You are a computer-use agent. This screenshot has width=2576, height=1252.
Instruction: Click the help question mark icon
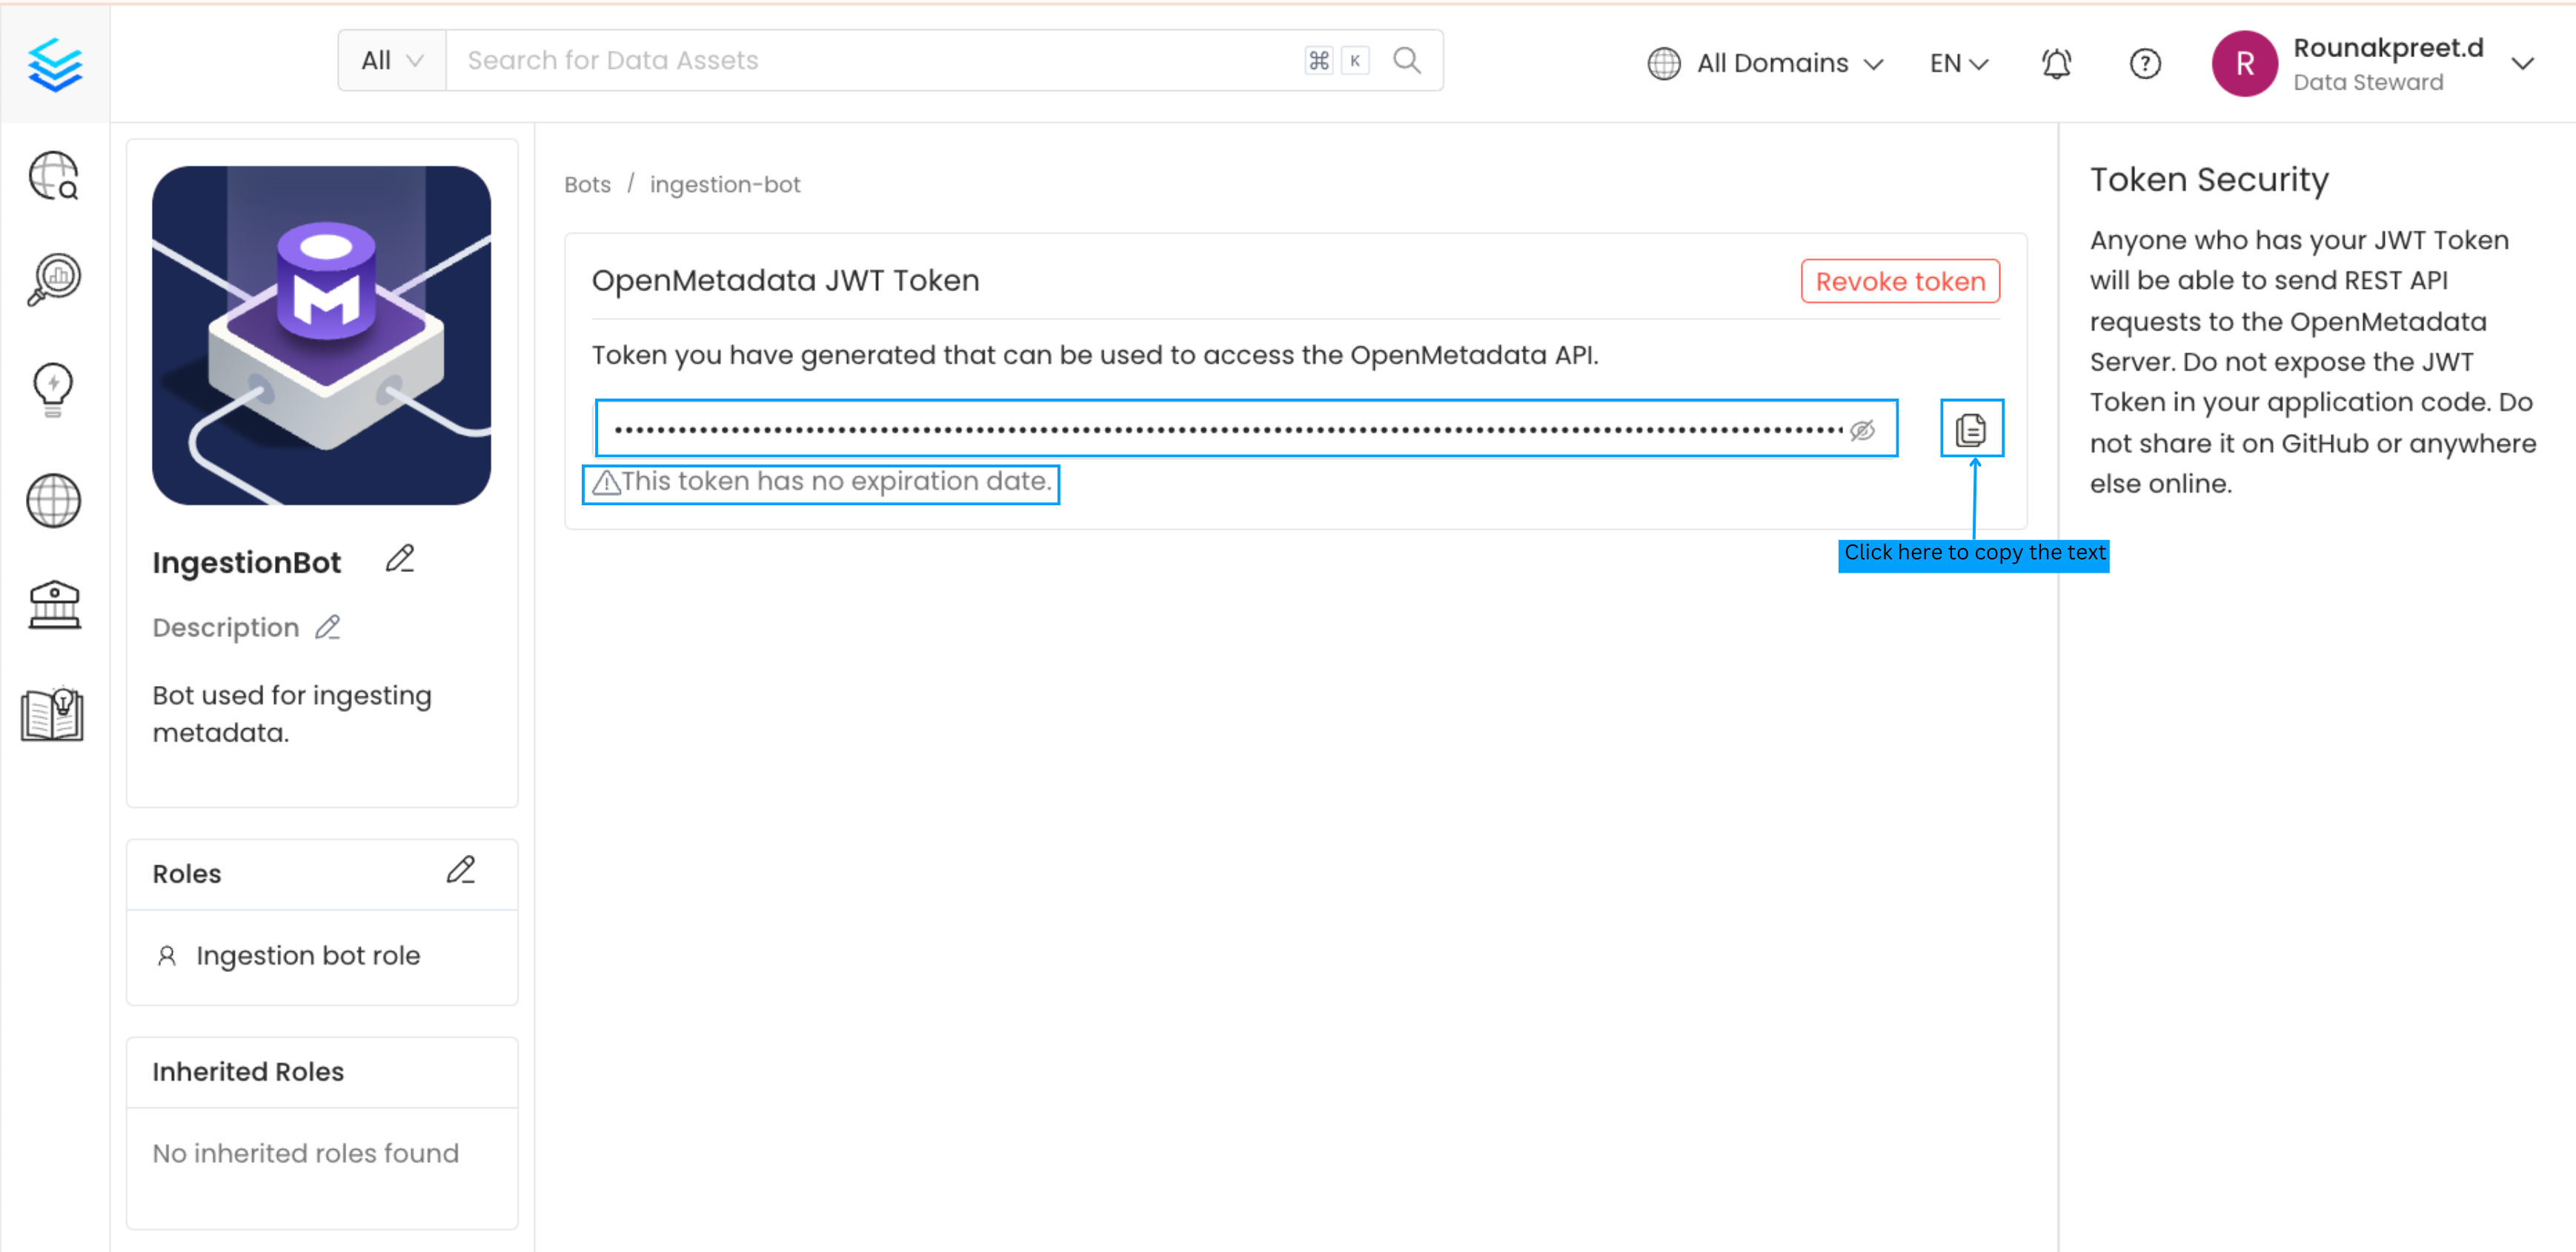tap(2144, 63)
